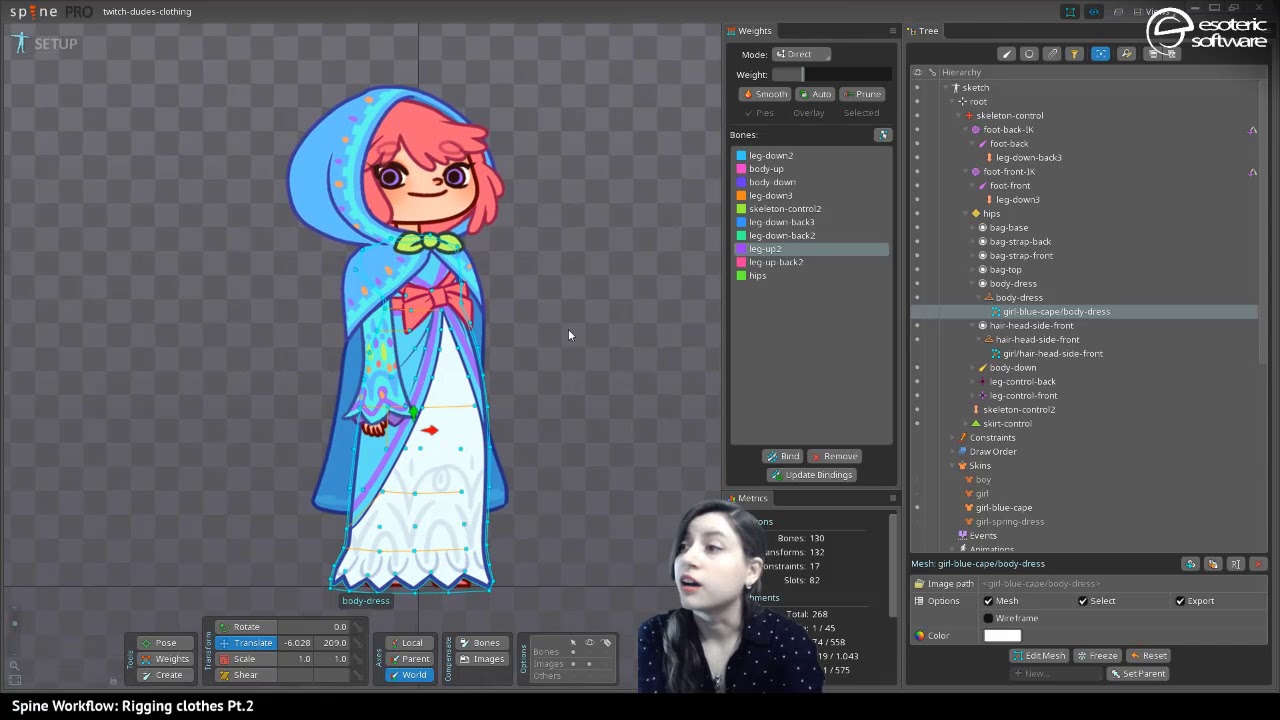
Task: Click the Bind button
Action: (x=783, y=456)
